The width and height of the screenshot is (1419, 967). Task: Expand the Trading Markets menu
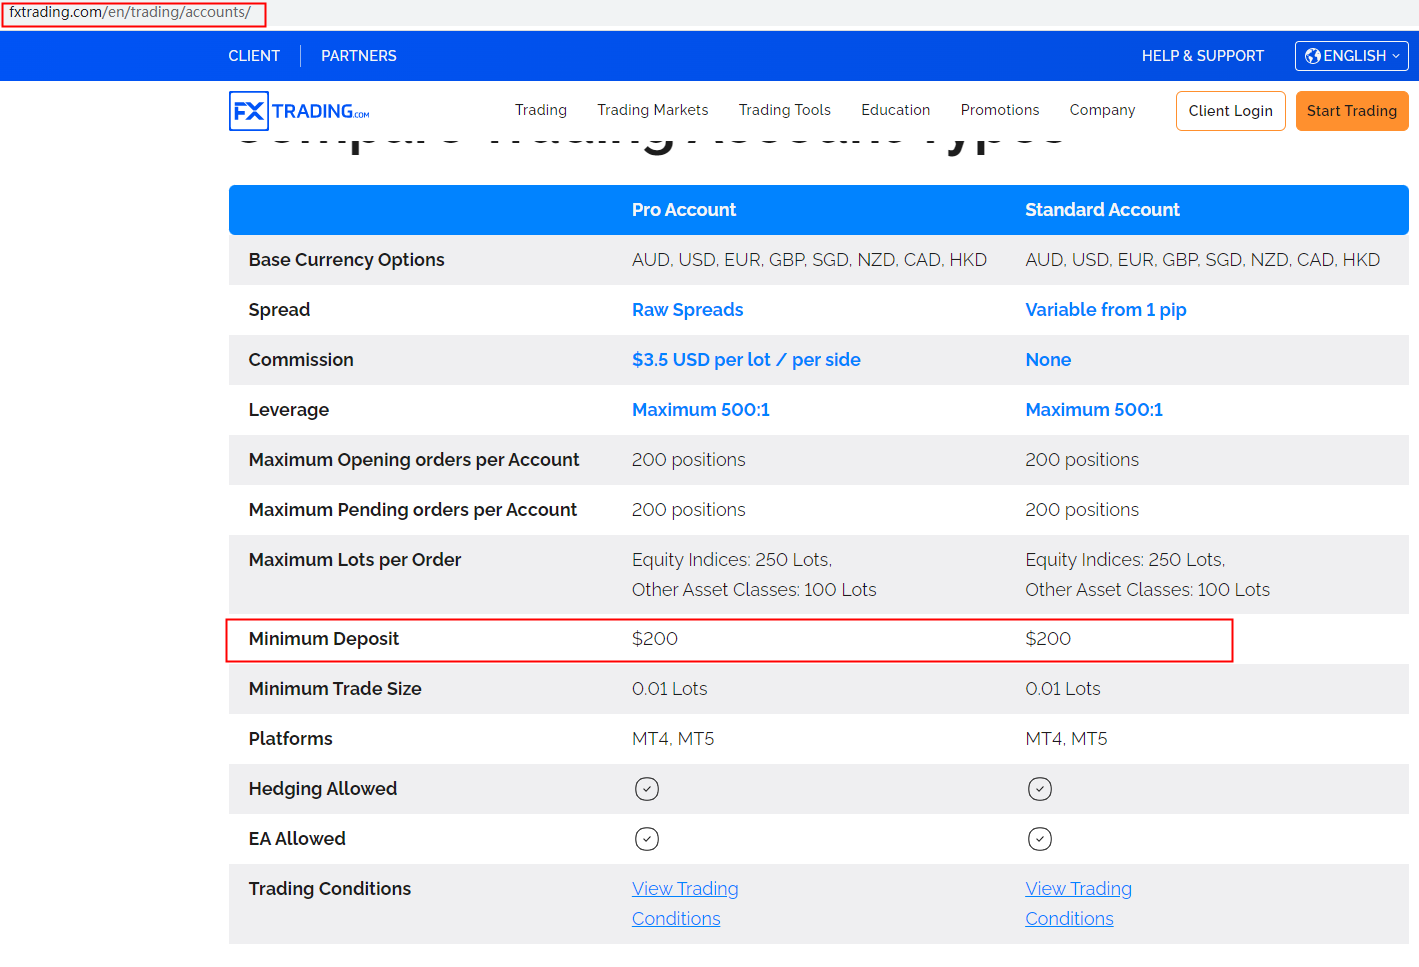pos(652,110)
